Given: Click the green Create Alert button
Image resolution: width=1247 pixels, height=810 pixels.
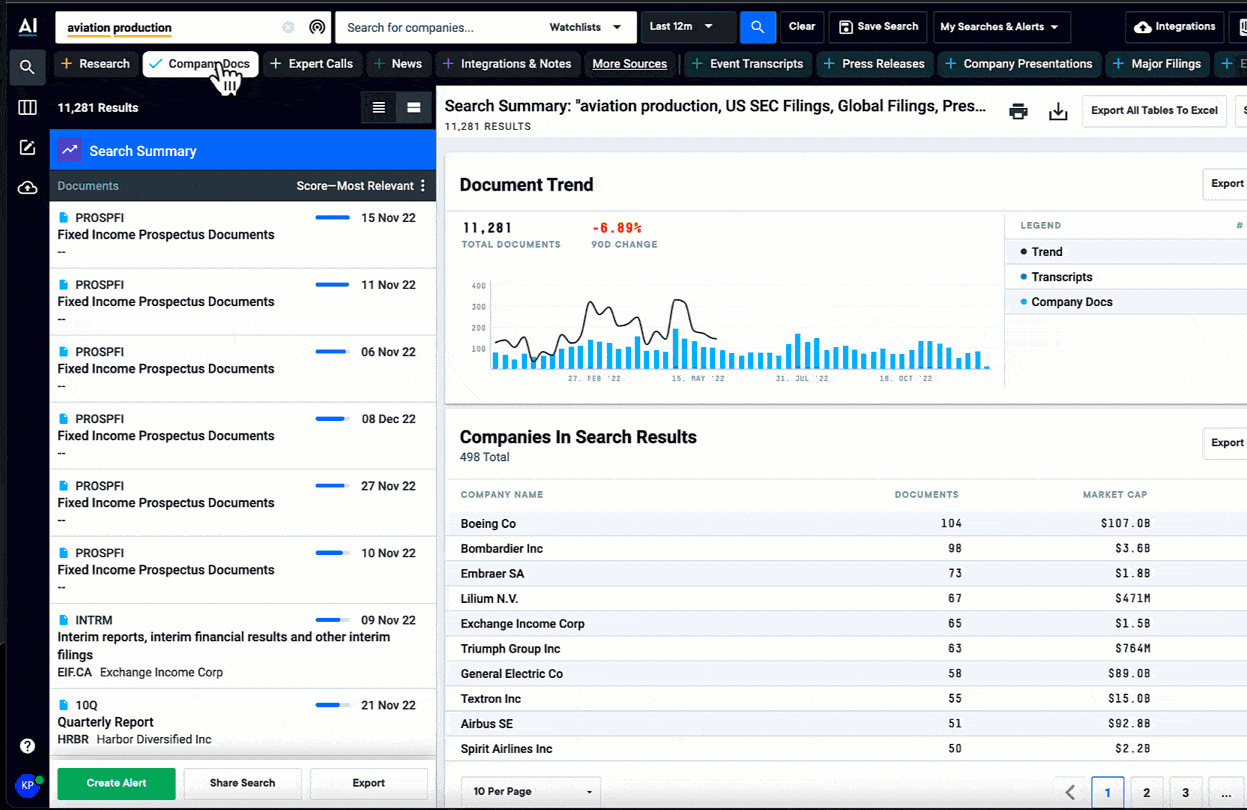Looking at the screenshot, I should [x=116, y=783].
